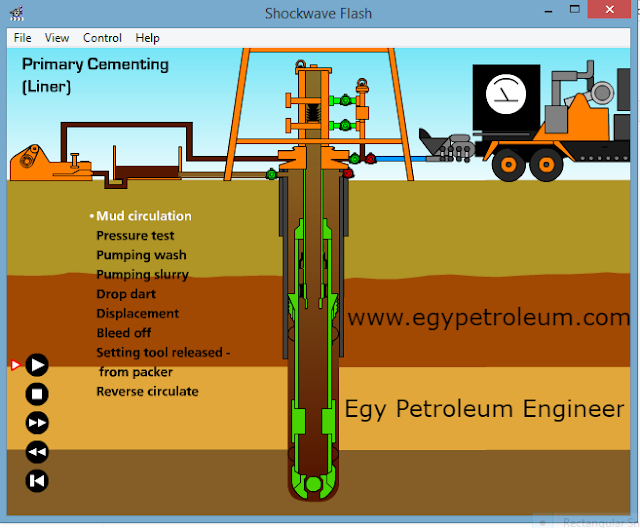Click the www.egypetroleum.com text

click(489, 317)
